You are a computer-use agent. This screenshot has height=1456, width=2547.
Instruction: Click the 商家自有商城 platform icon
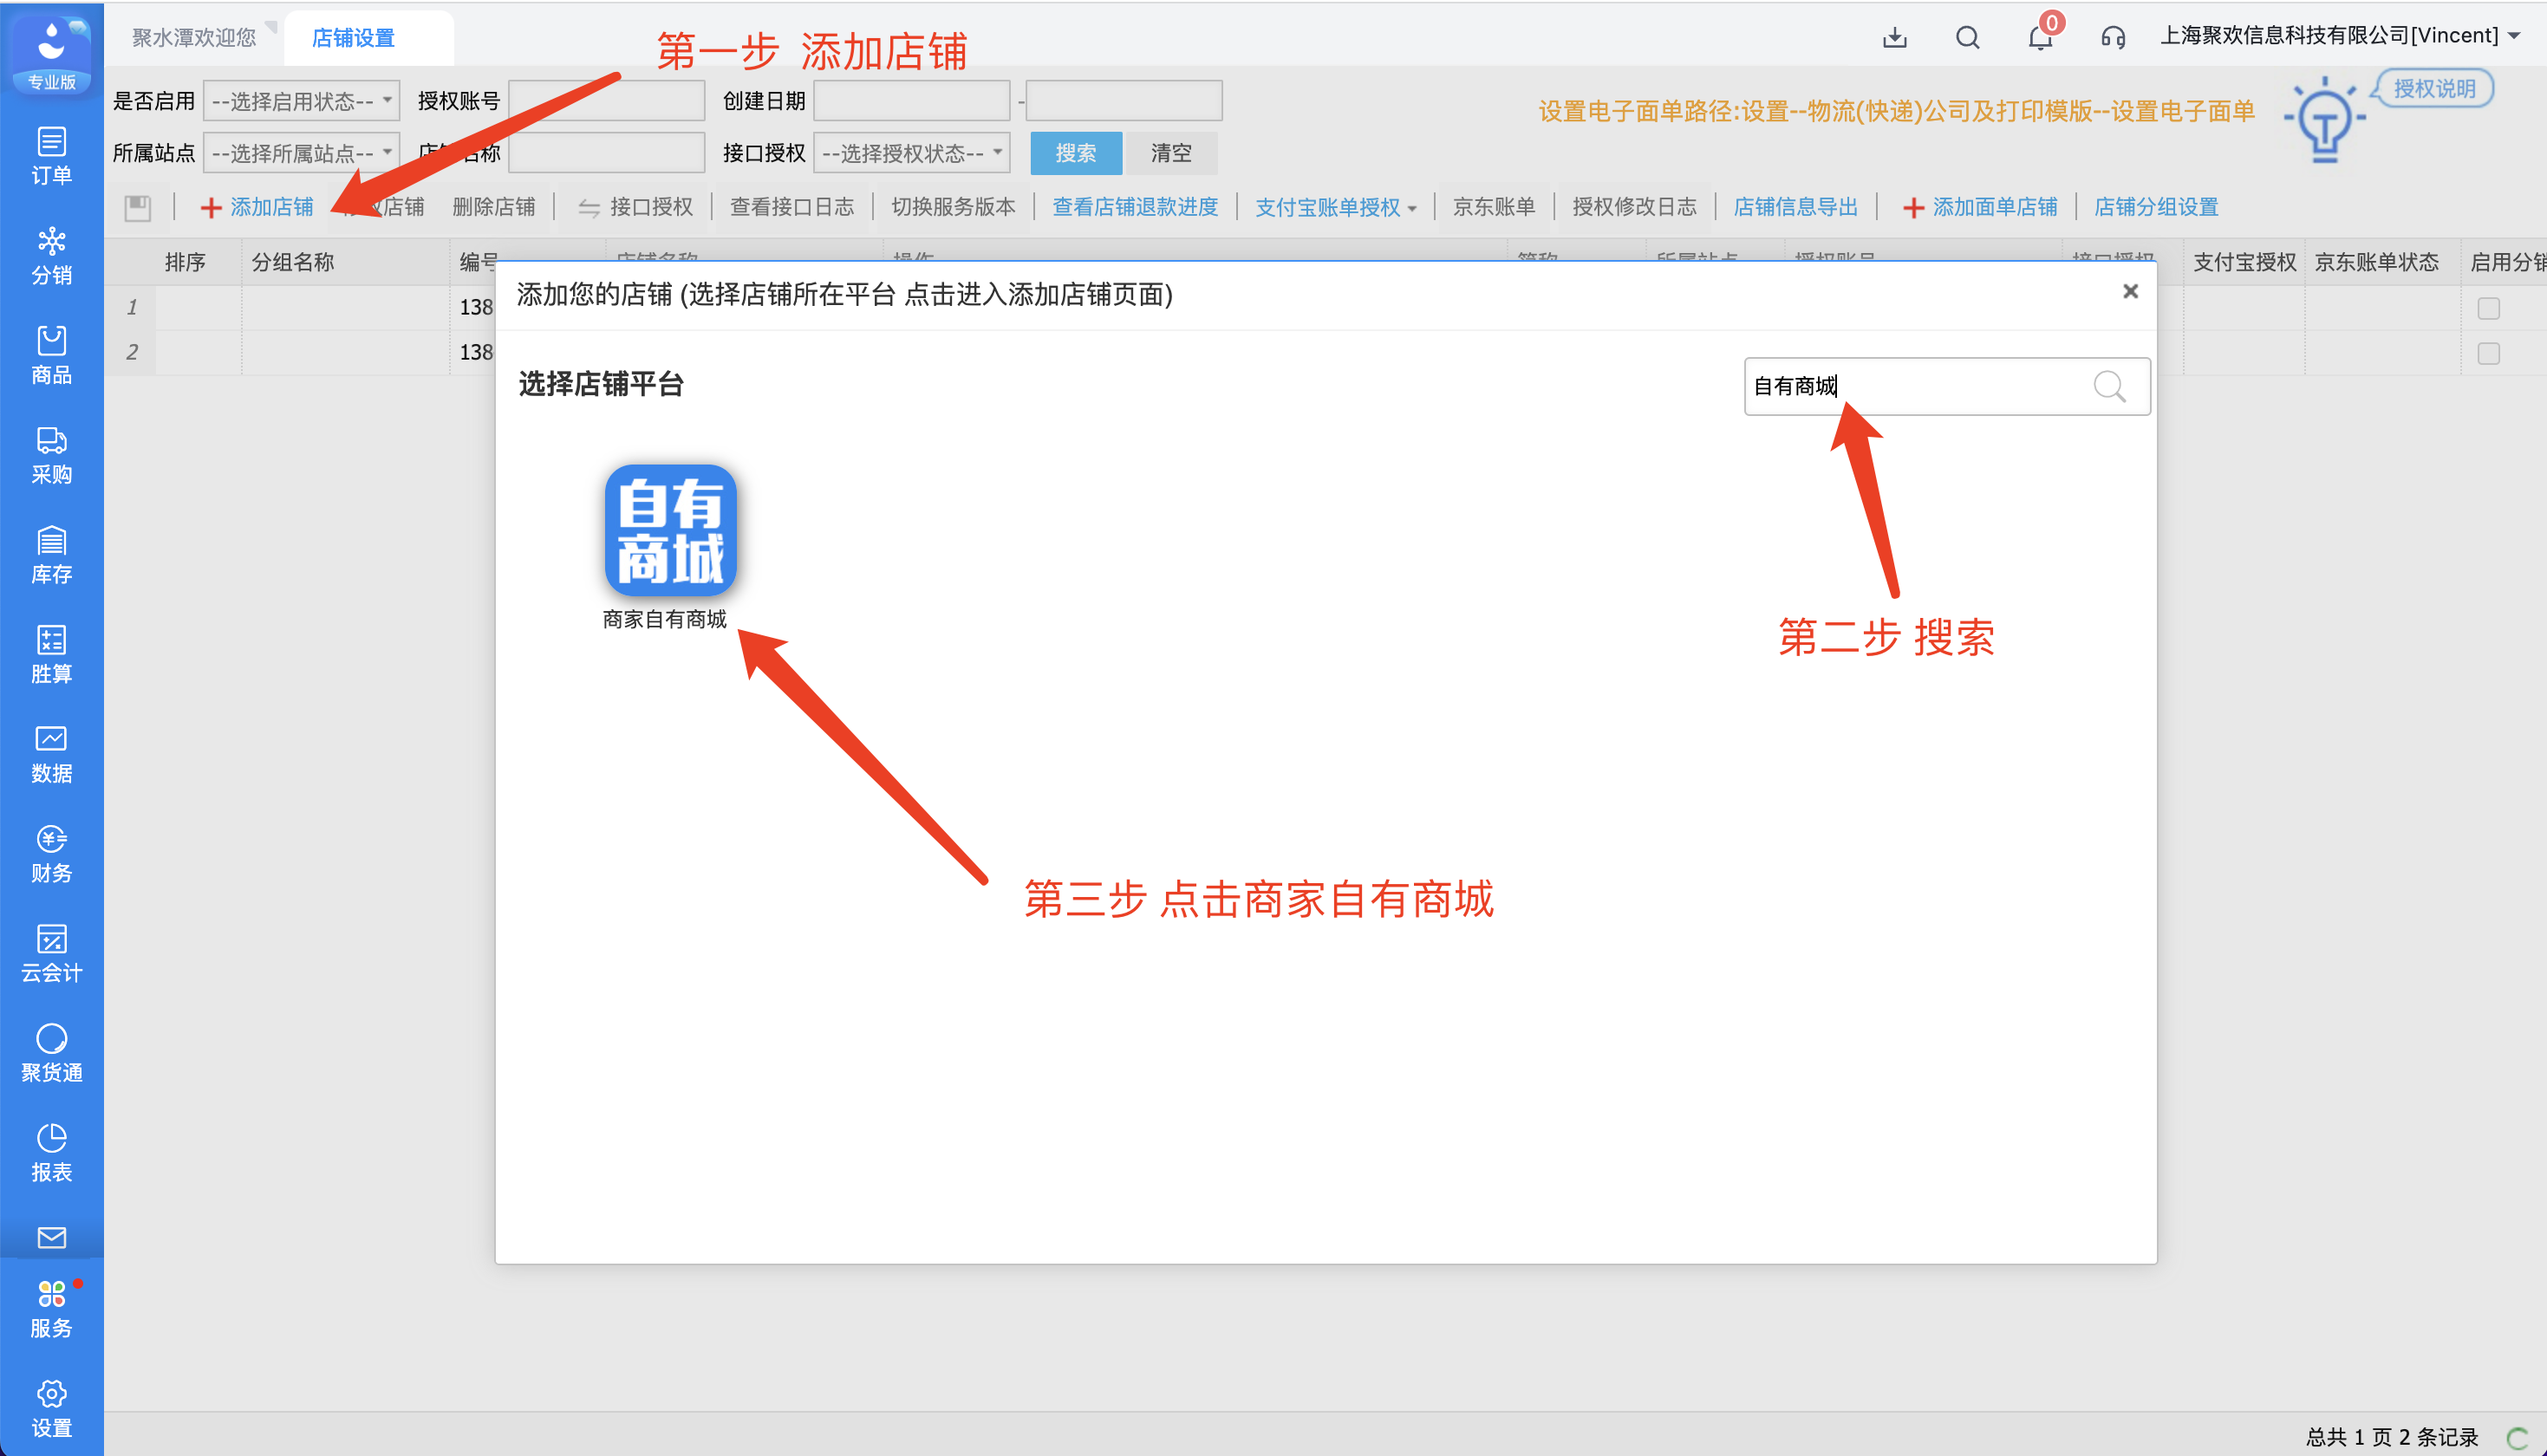pos(670,530)
